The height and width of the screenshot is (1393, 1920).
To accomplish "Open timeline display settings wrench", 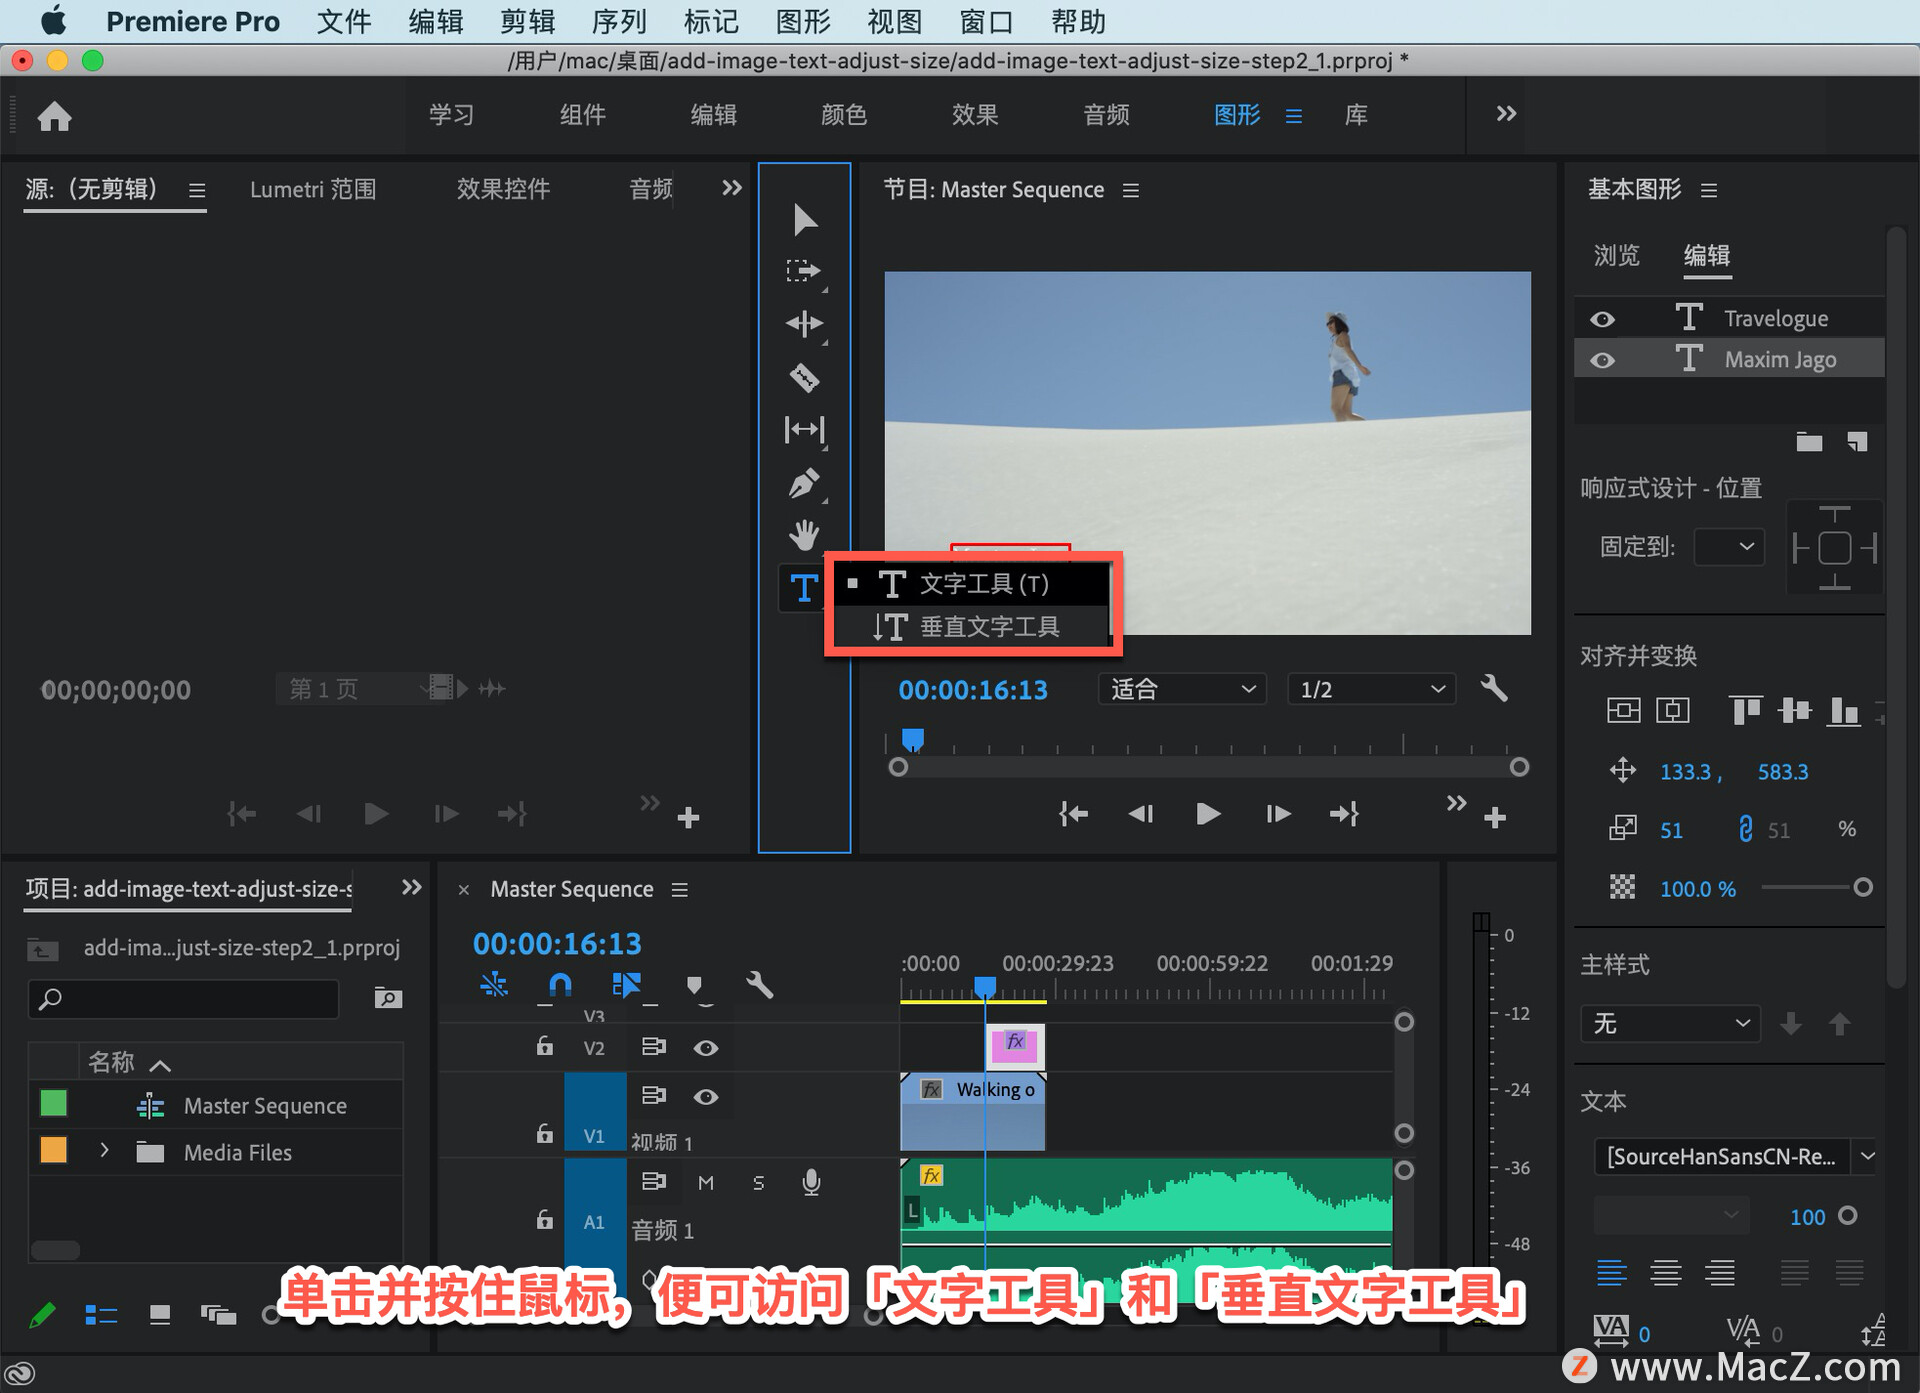I will pyautogui.click(x=760, y=985).
